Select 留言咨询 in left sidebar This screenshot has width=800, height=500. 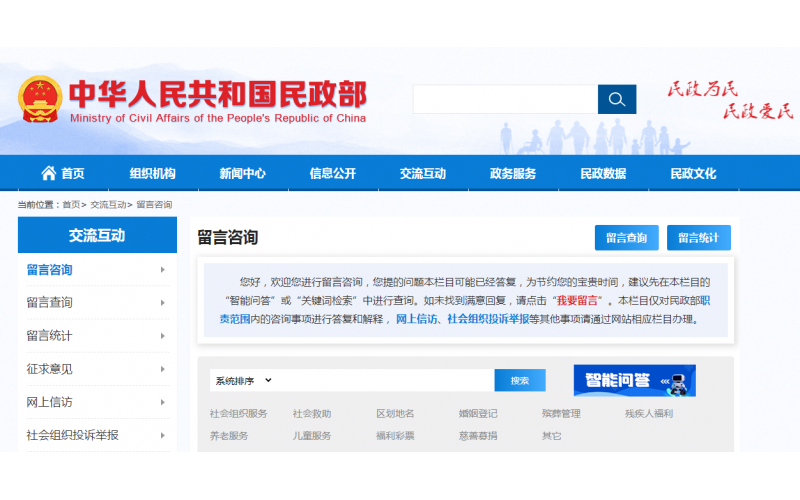(49, 269)
